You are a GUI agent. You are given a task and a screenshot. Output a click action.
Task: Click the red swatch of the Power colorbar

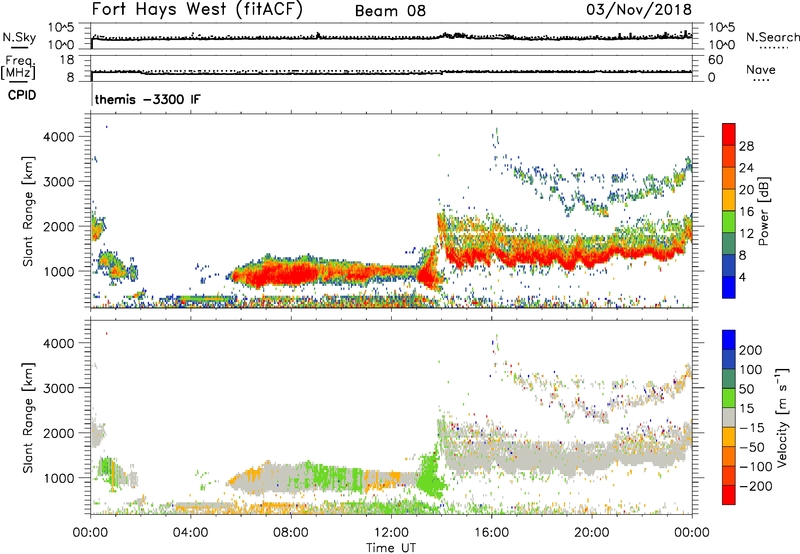729,134
